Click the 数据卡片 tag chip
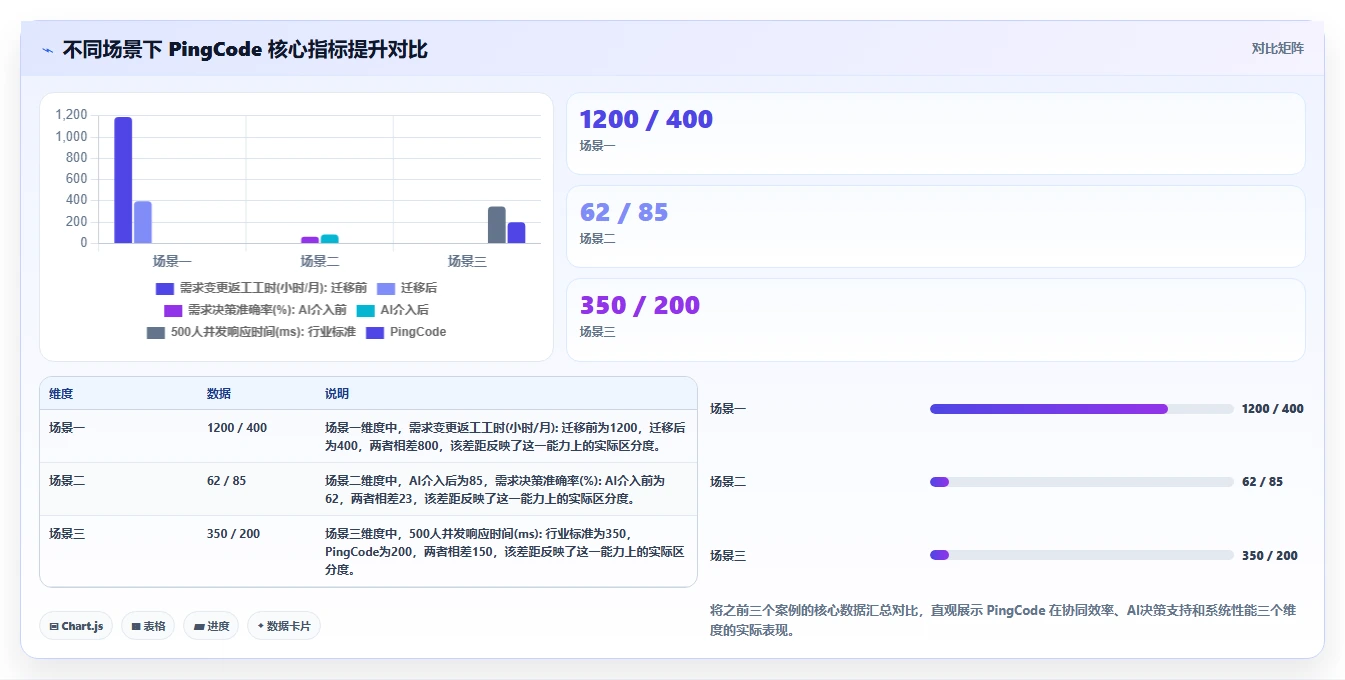The height and width of the screenshot is (680, 1345). click(284, 626)
